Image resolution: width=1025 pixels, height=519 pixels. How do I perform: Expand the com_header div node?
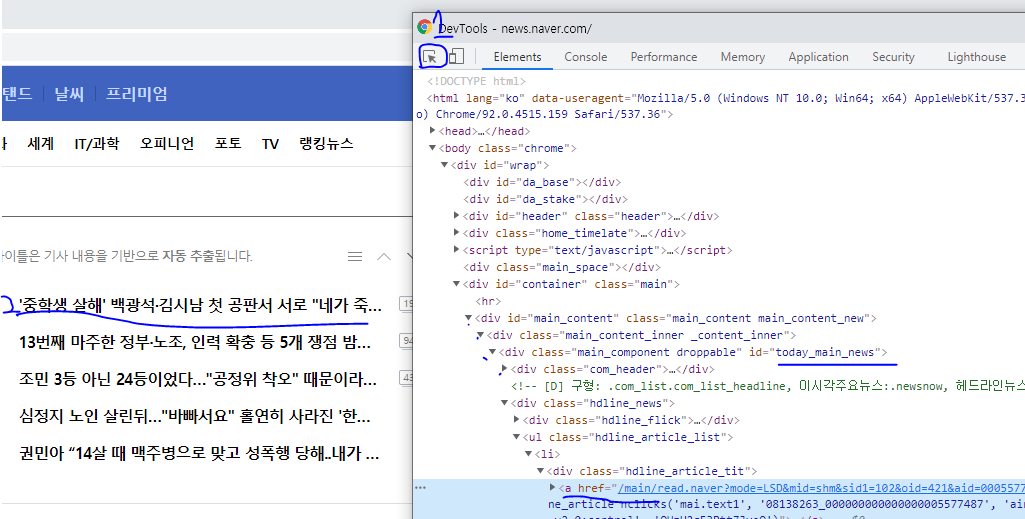pyautogui.click(x=504, y=369)
